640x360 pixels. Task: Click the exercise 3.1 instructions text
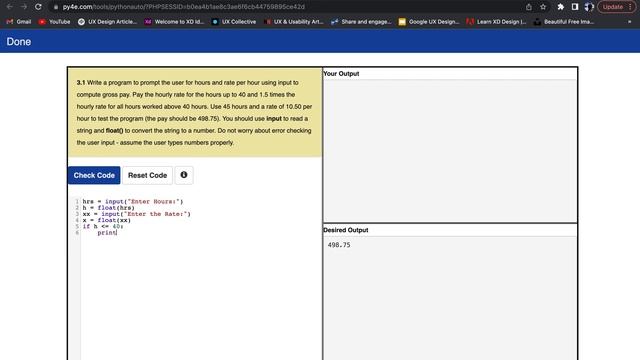195,113
